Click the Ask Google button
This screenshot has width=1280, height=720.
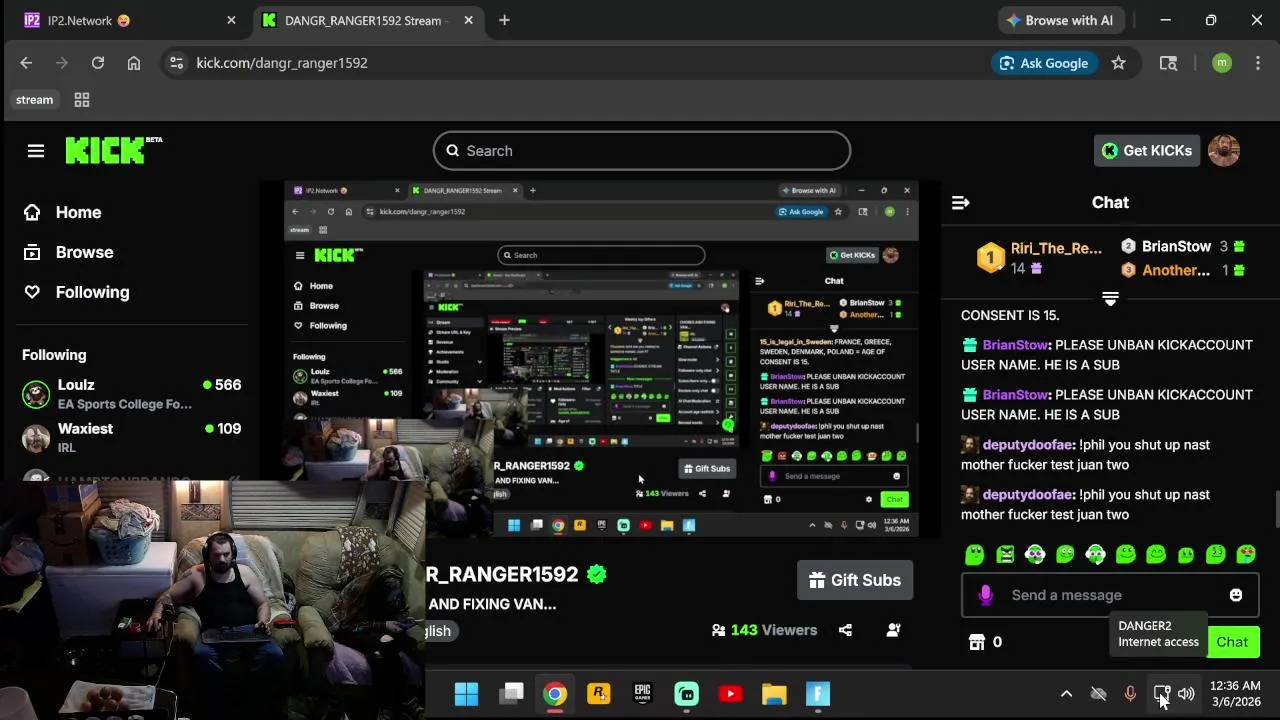coord(1044,63)
